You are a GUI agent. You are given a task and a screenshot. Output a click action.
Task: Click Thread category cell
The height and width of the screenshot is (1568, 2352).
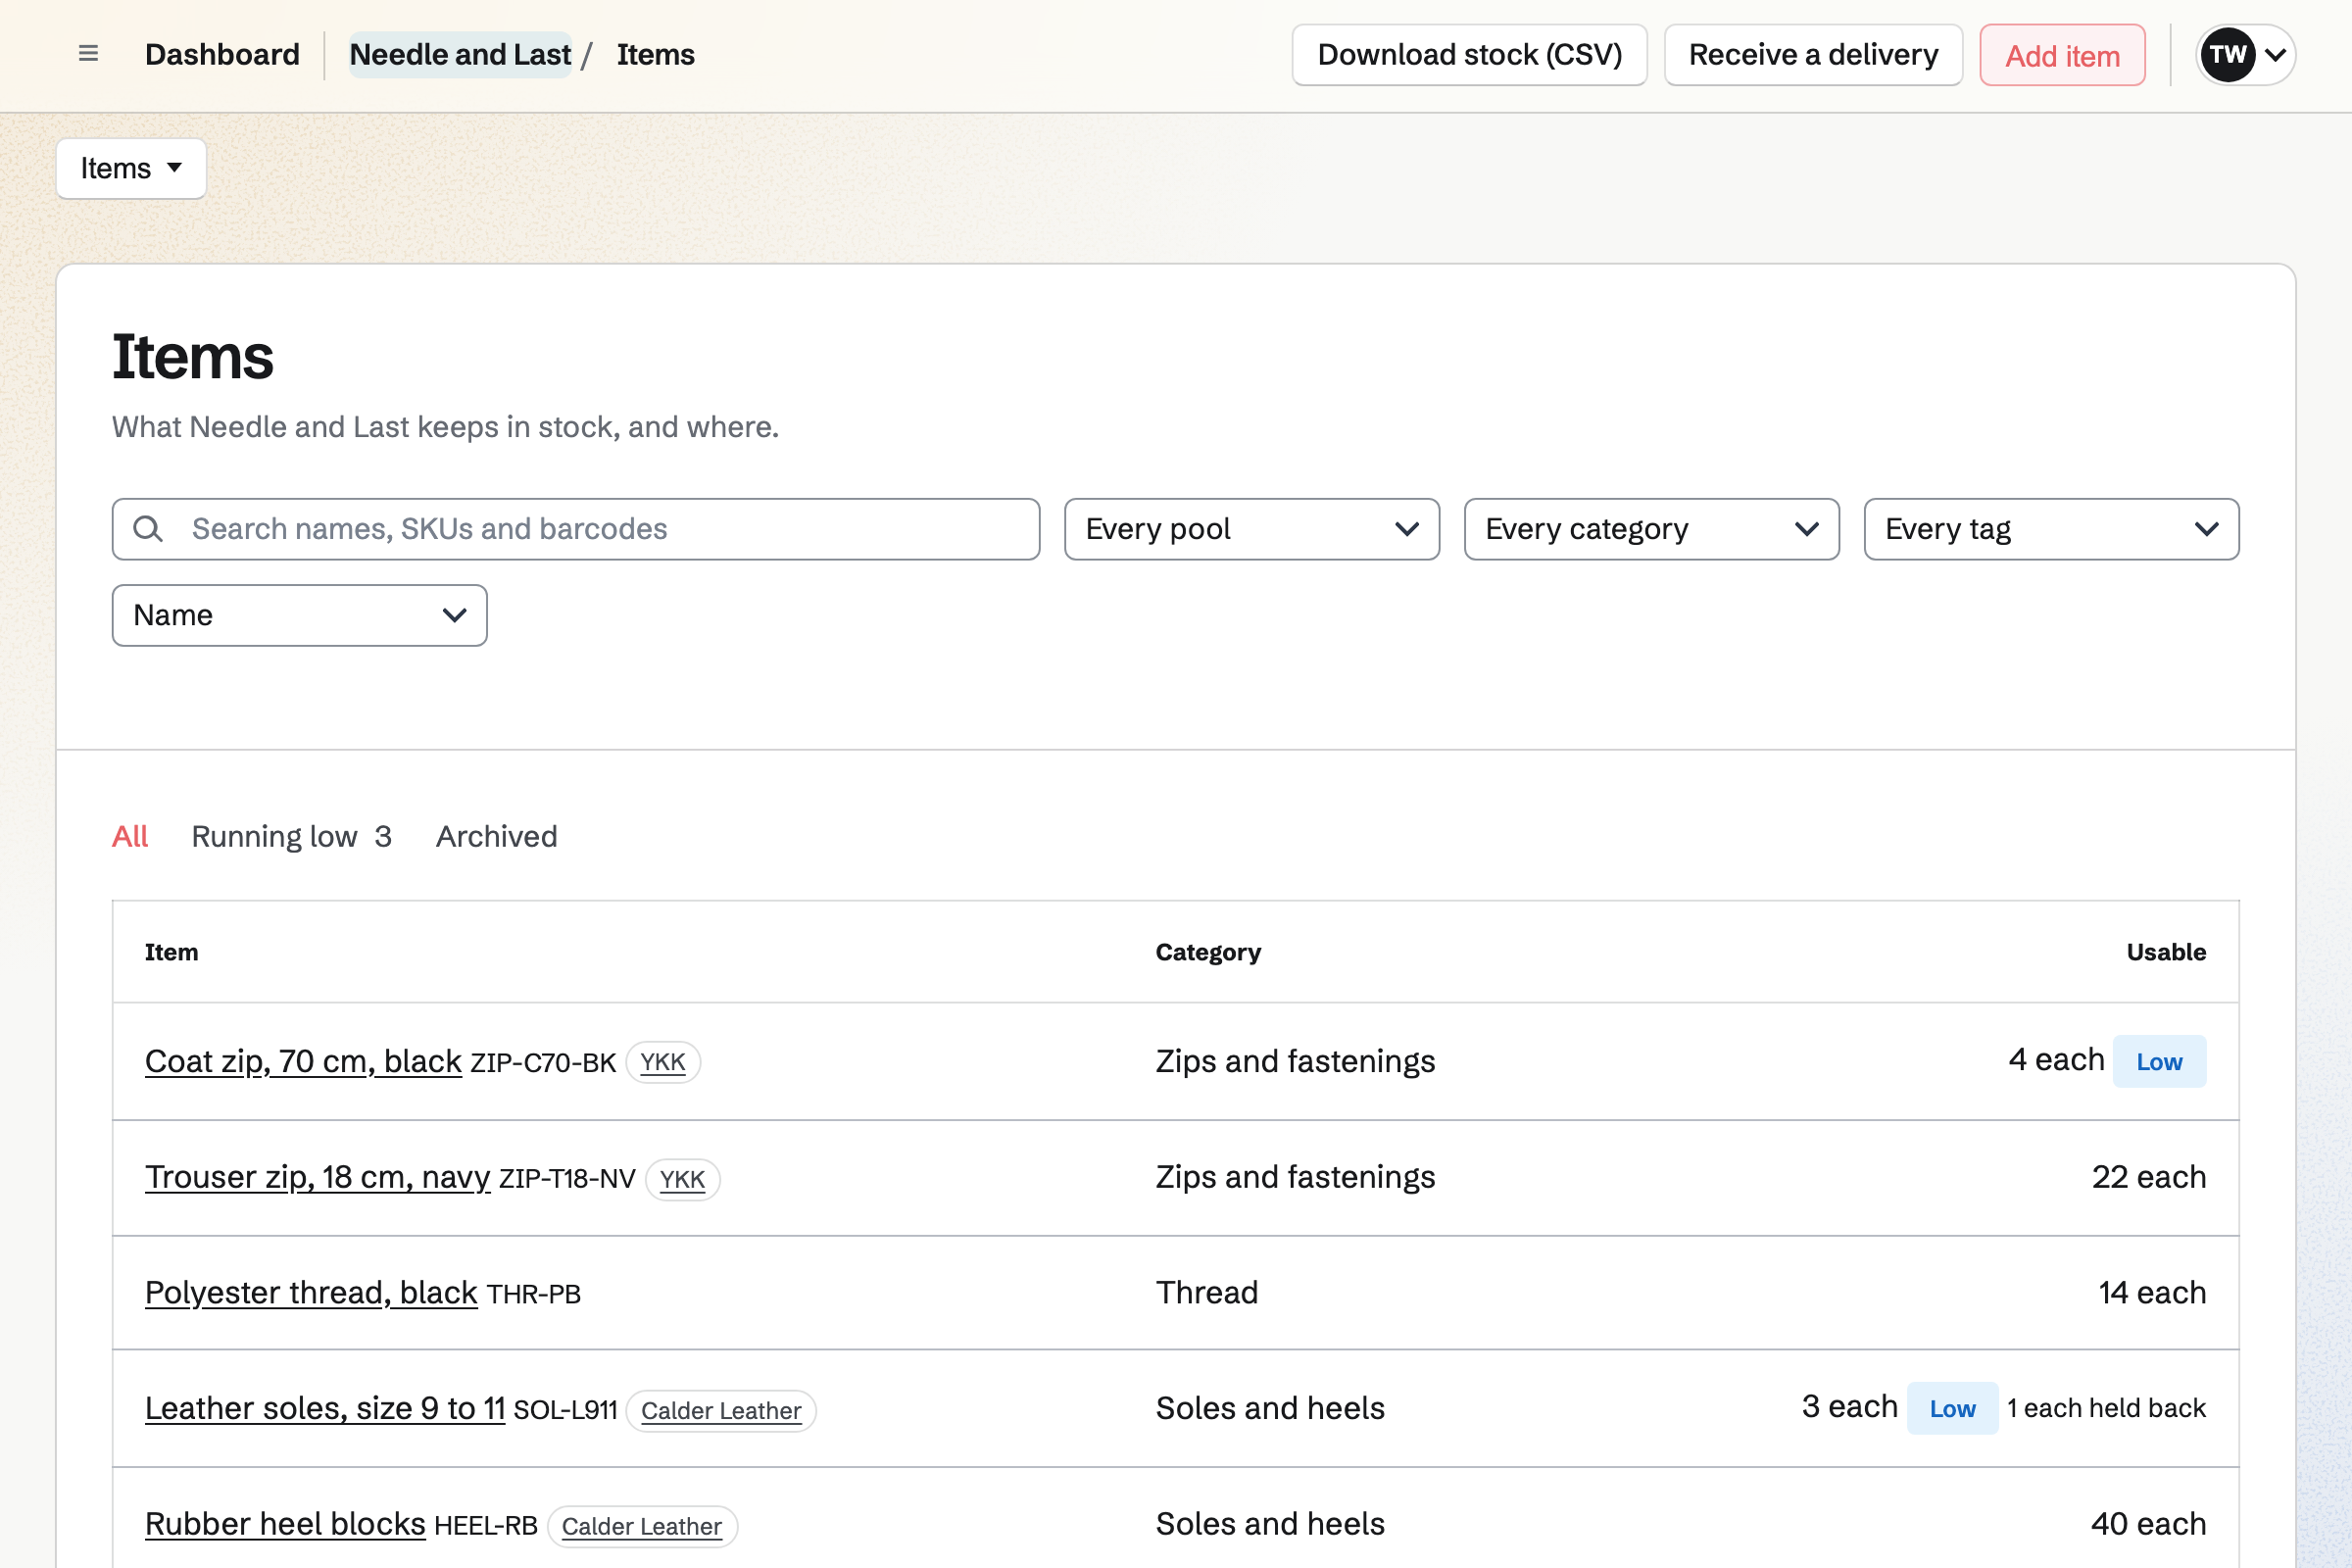point(1207,1292)
